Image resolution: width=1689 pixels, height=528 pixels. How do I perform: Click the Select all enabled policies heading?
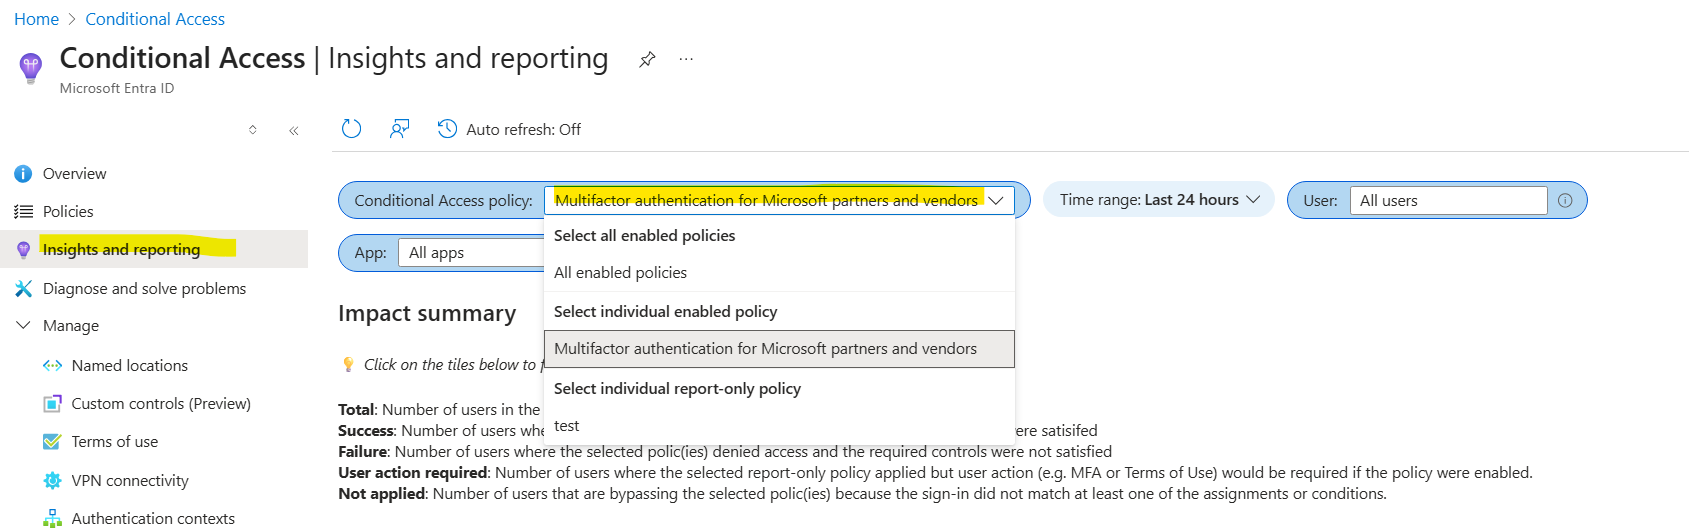click(x=644, y=236)
